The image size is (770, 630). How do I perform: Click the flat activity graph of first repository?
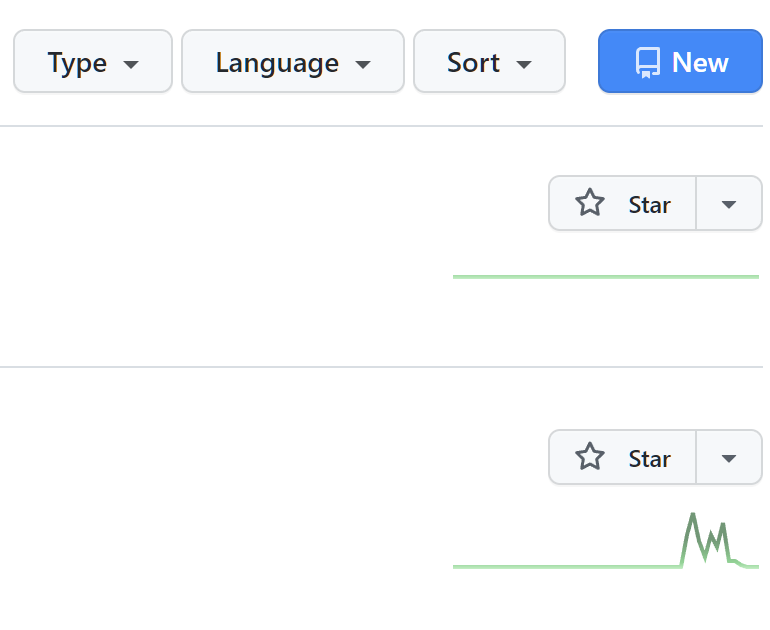tap(605, 277)
